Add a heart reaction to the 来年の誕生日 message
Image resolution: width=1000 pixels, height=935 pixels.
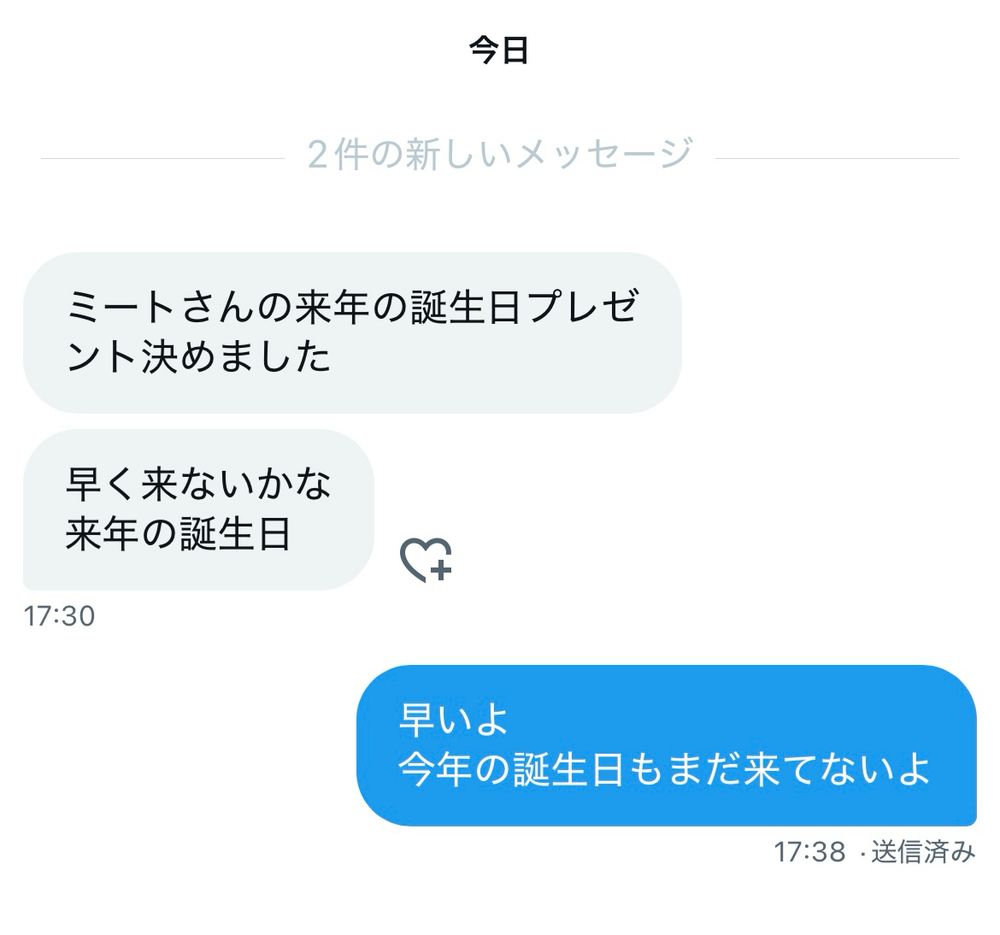(426, 560)
